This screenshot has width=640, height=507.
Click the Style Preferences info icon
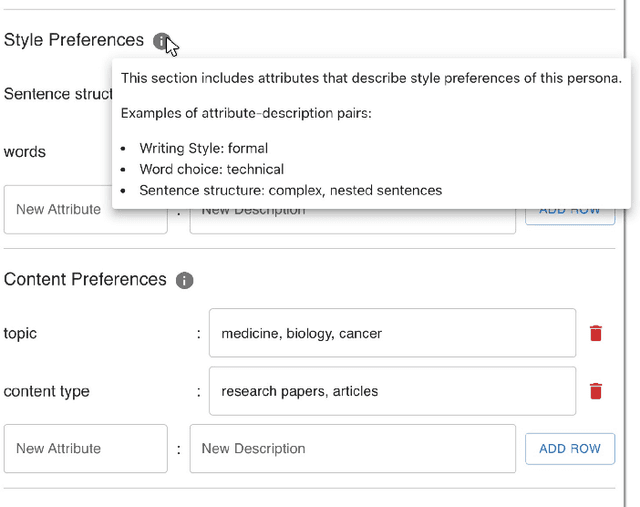(x=161, y=41)
